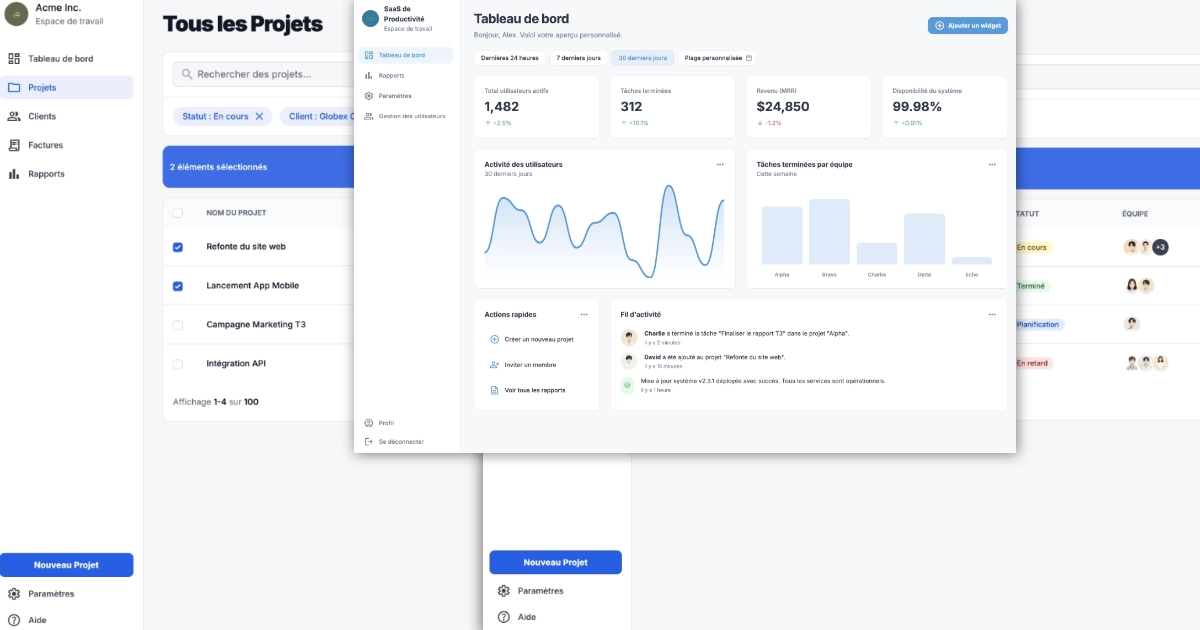
Task: Open the Factures receipt icon
Action: coord(14,145)
